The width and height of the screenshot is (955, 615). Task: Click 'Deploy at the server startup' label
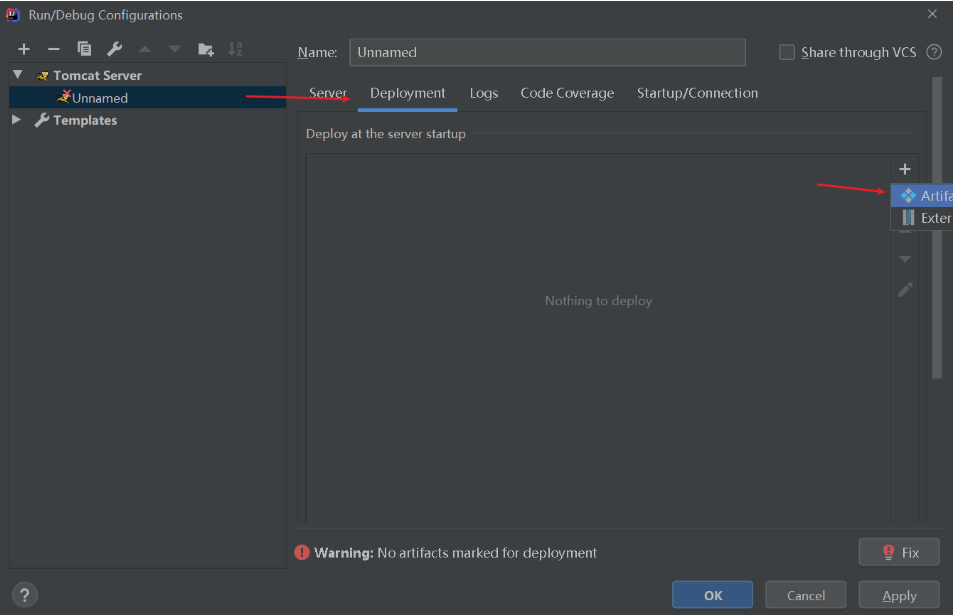386,134
